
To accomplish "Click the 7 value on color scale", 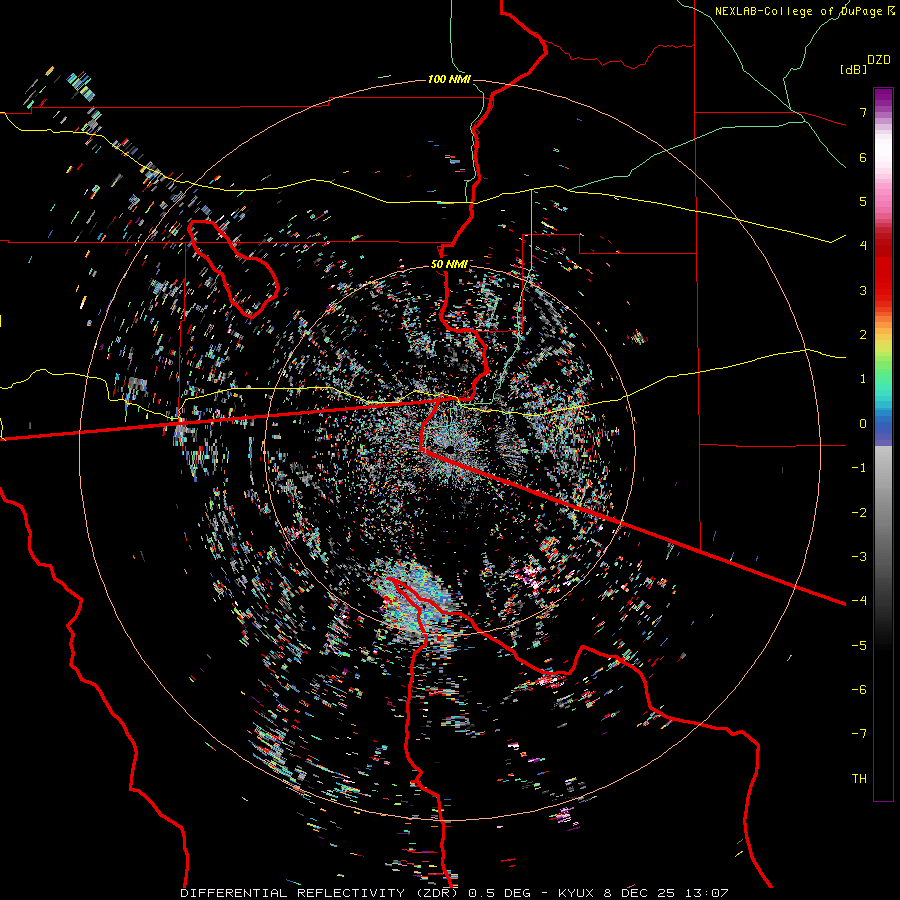I will (x=863, y=112).
